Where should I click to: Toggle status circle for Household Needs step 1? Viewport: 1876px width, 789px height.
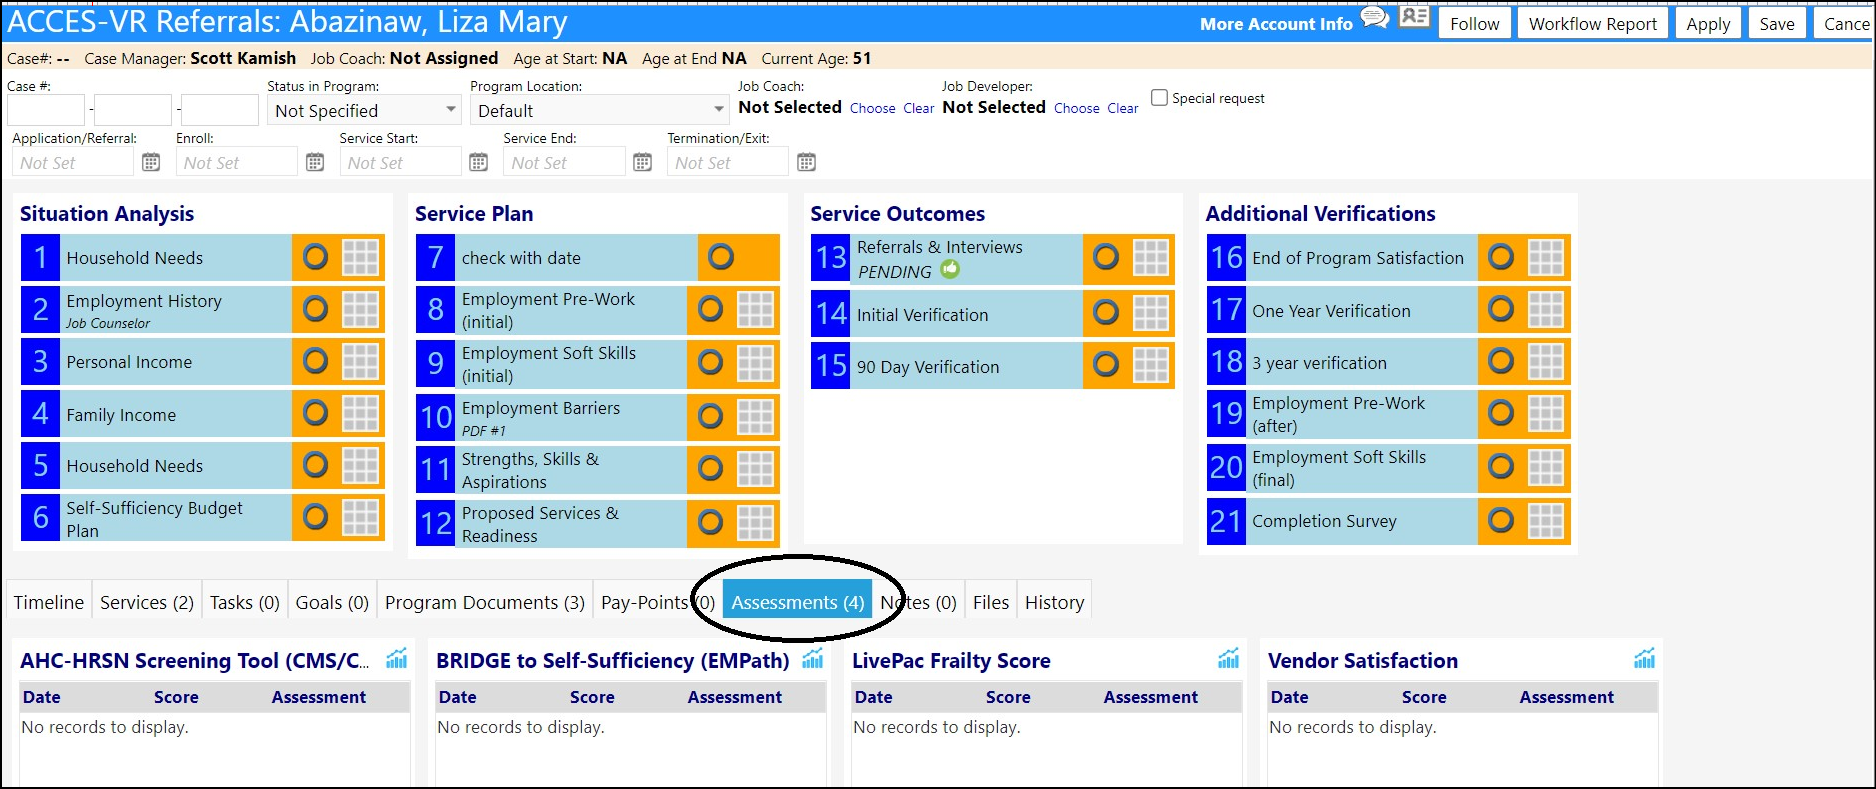315,257
